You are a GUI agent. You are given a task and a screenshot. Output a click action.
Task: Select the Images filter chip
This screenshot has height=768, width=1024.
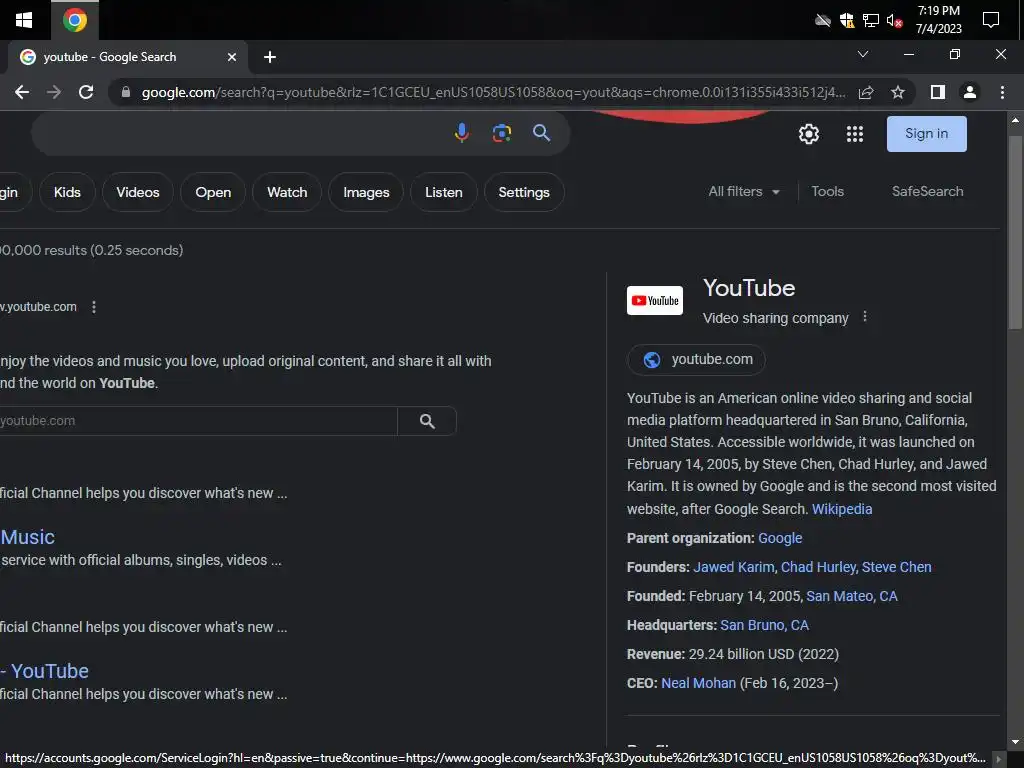366,192
